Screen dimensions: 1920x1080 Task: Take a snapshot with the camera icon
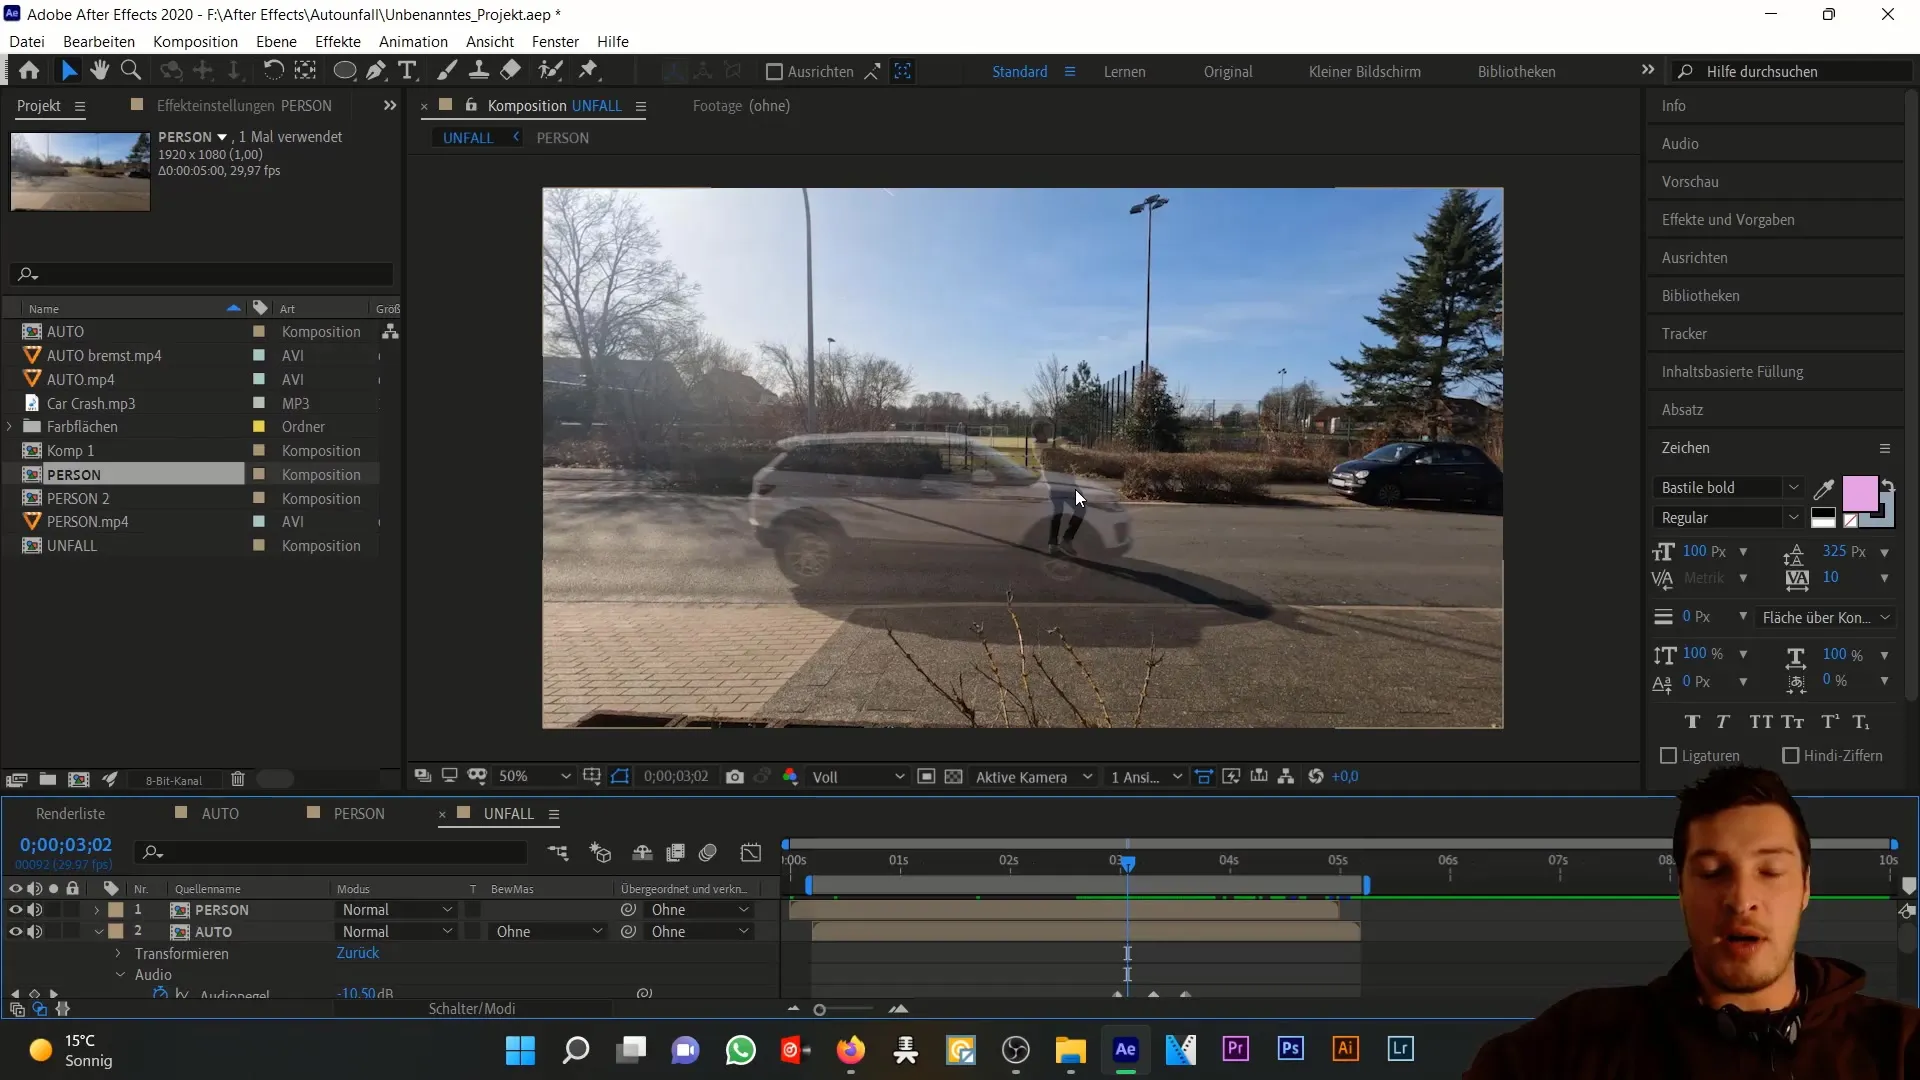(735, 777)
